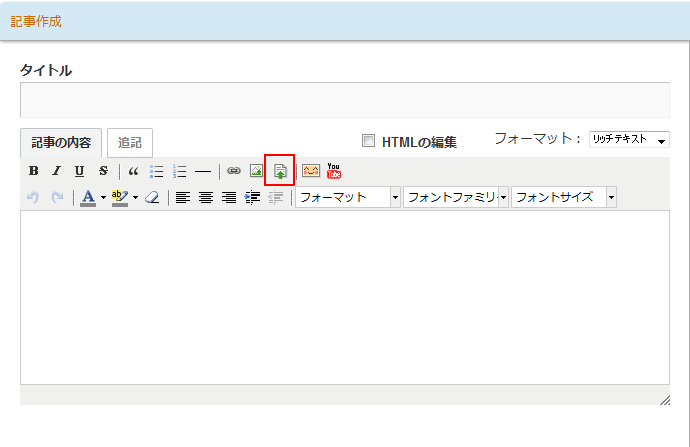Image resolution: width=690 pixels, height=447 pixels.
Task: Decrease paragraph indent
Action: tap(275, 198)
